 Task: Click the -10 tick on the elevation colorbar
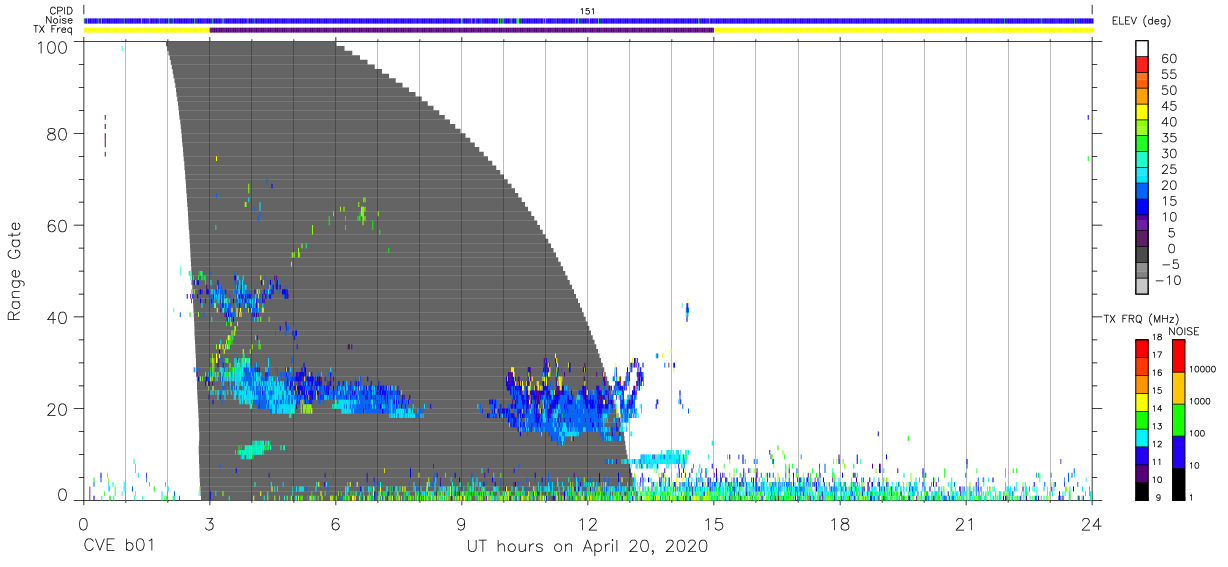click(x=1170, y=281)
